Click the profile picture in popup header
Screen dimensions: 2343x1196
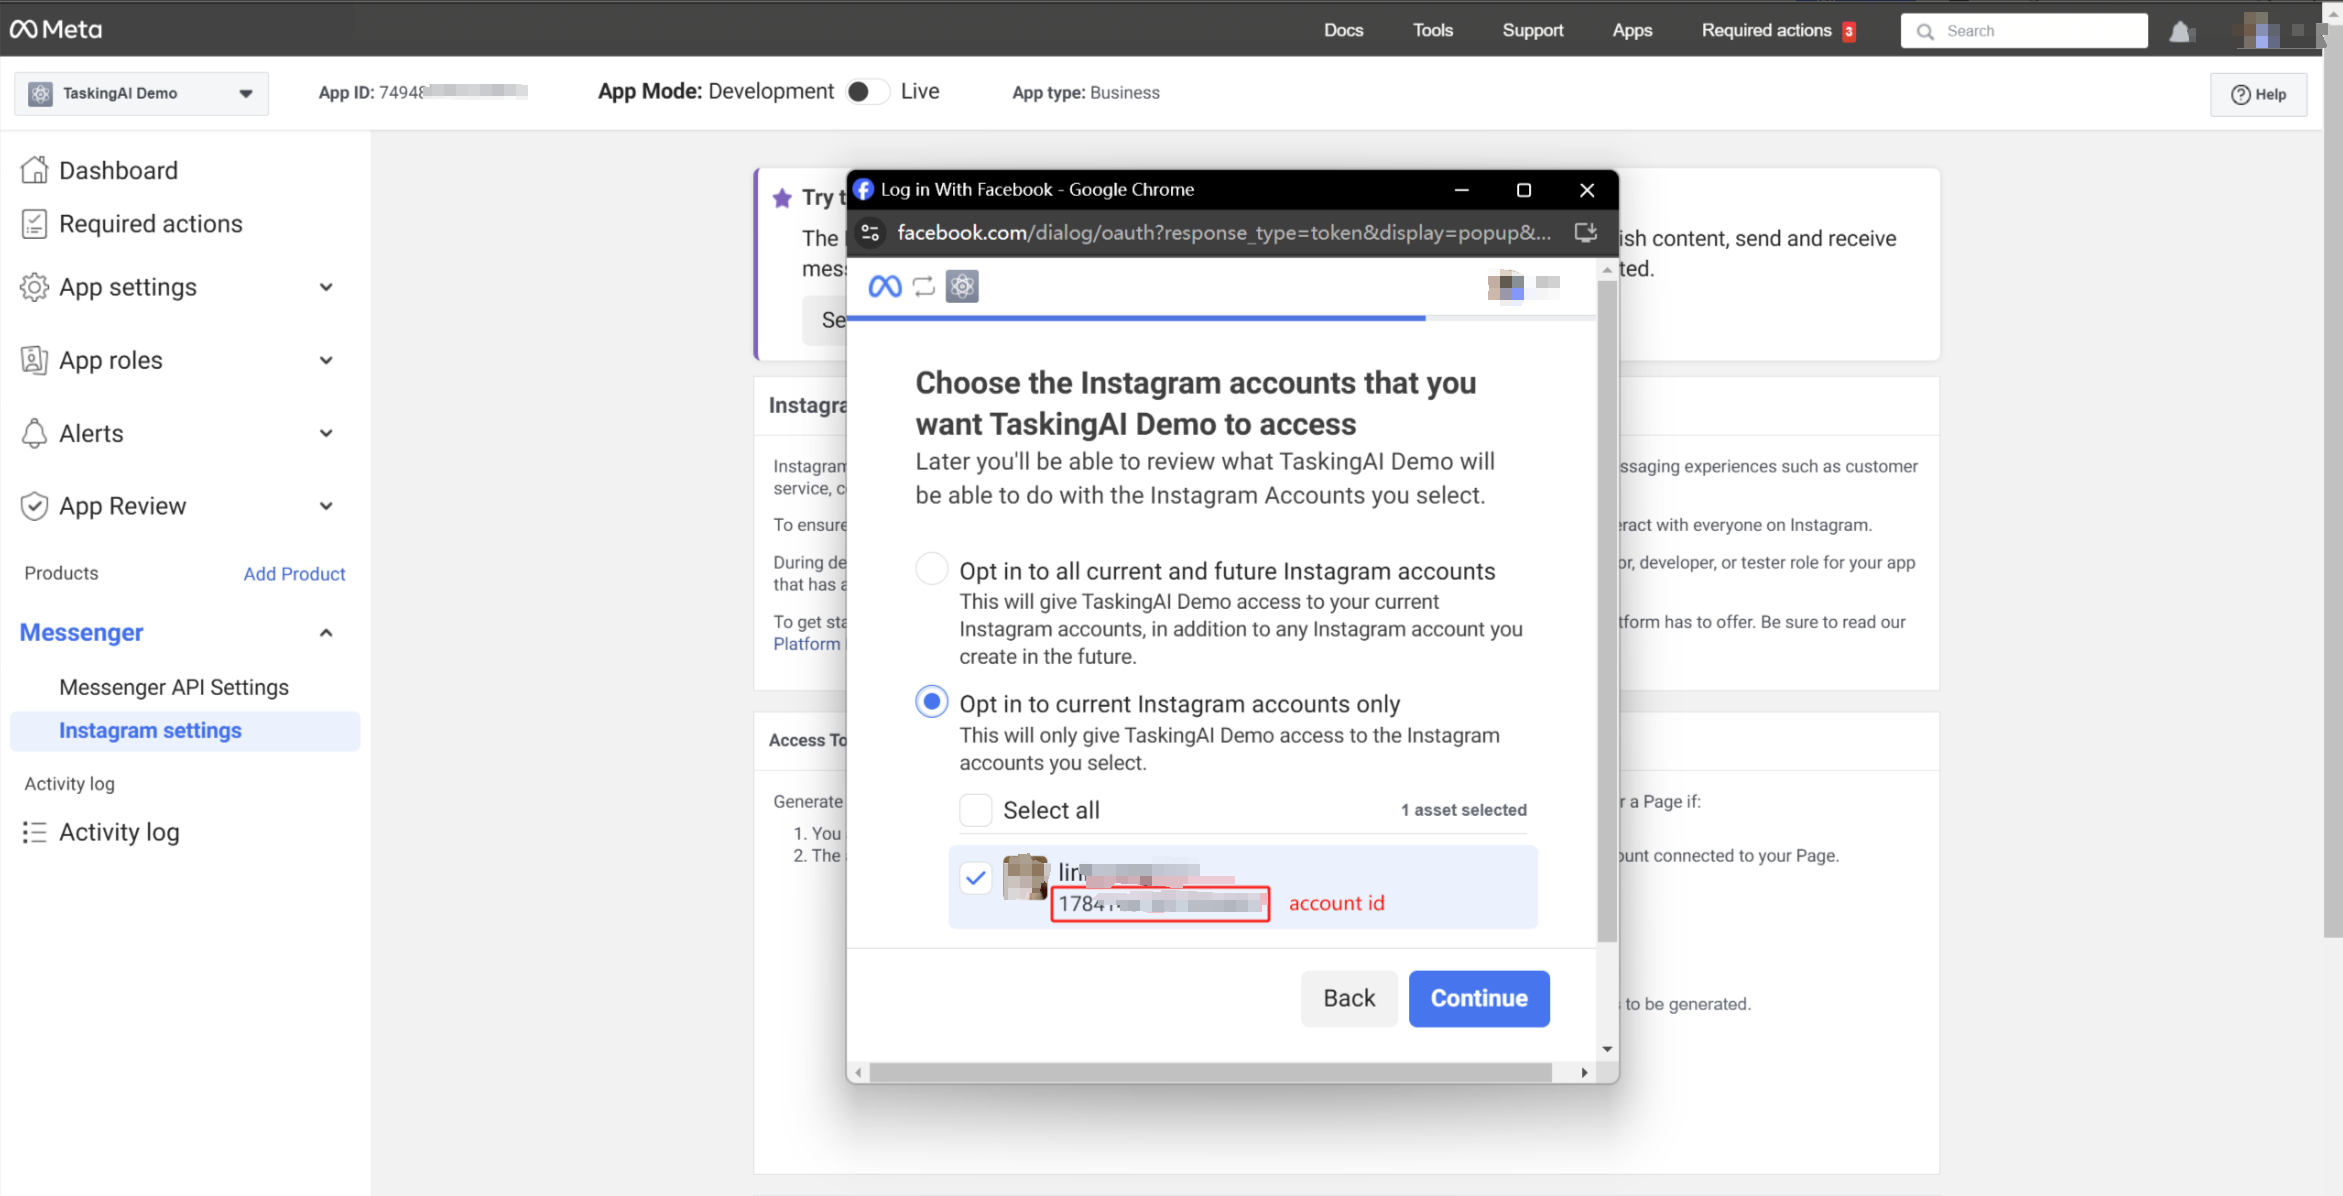[x=1506, y=286]
